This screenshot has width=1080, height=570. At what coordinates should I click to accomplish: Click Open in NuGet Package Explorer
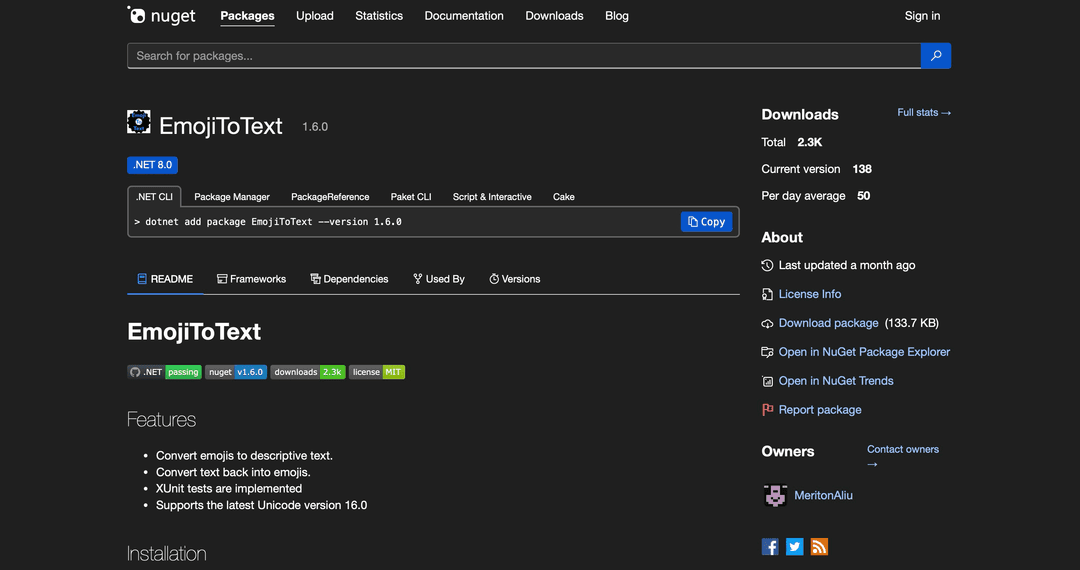pos(864,352)
